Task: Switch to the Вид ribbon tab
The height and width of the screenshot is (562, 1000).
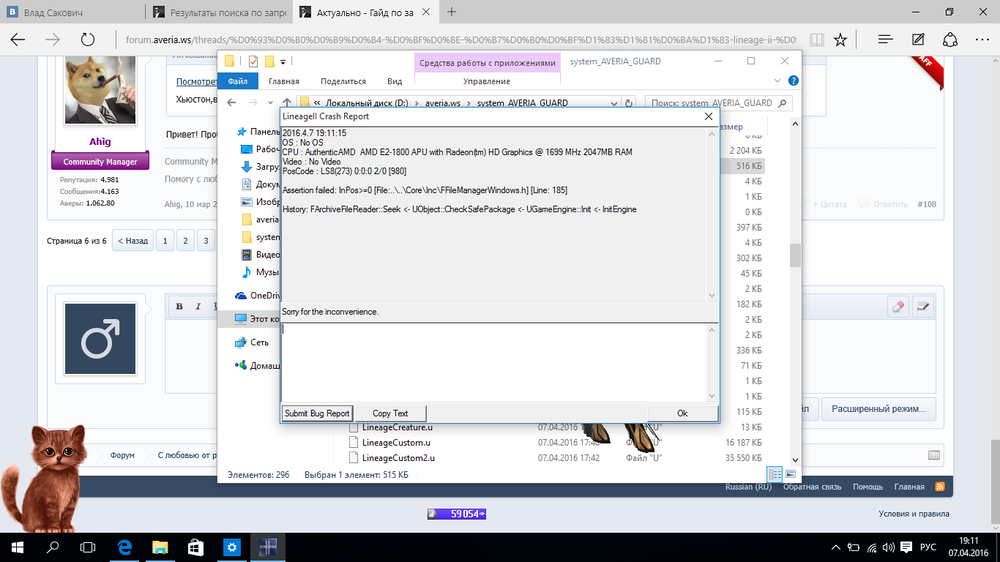Action: click(394, 81)
